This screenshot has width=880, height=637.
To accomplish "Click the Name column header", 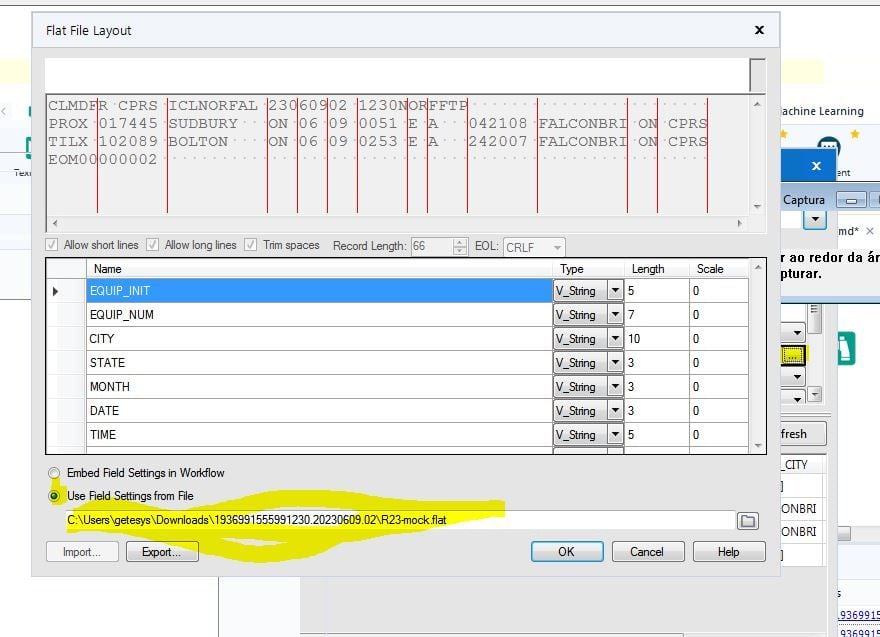I will click(319, 269).
